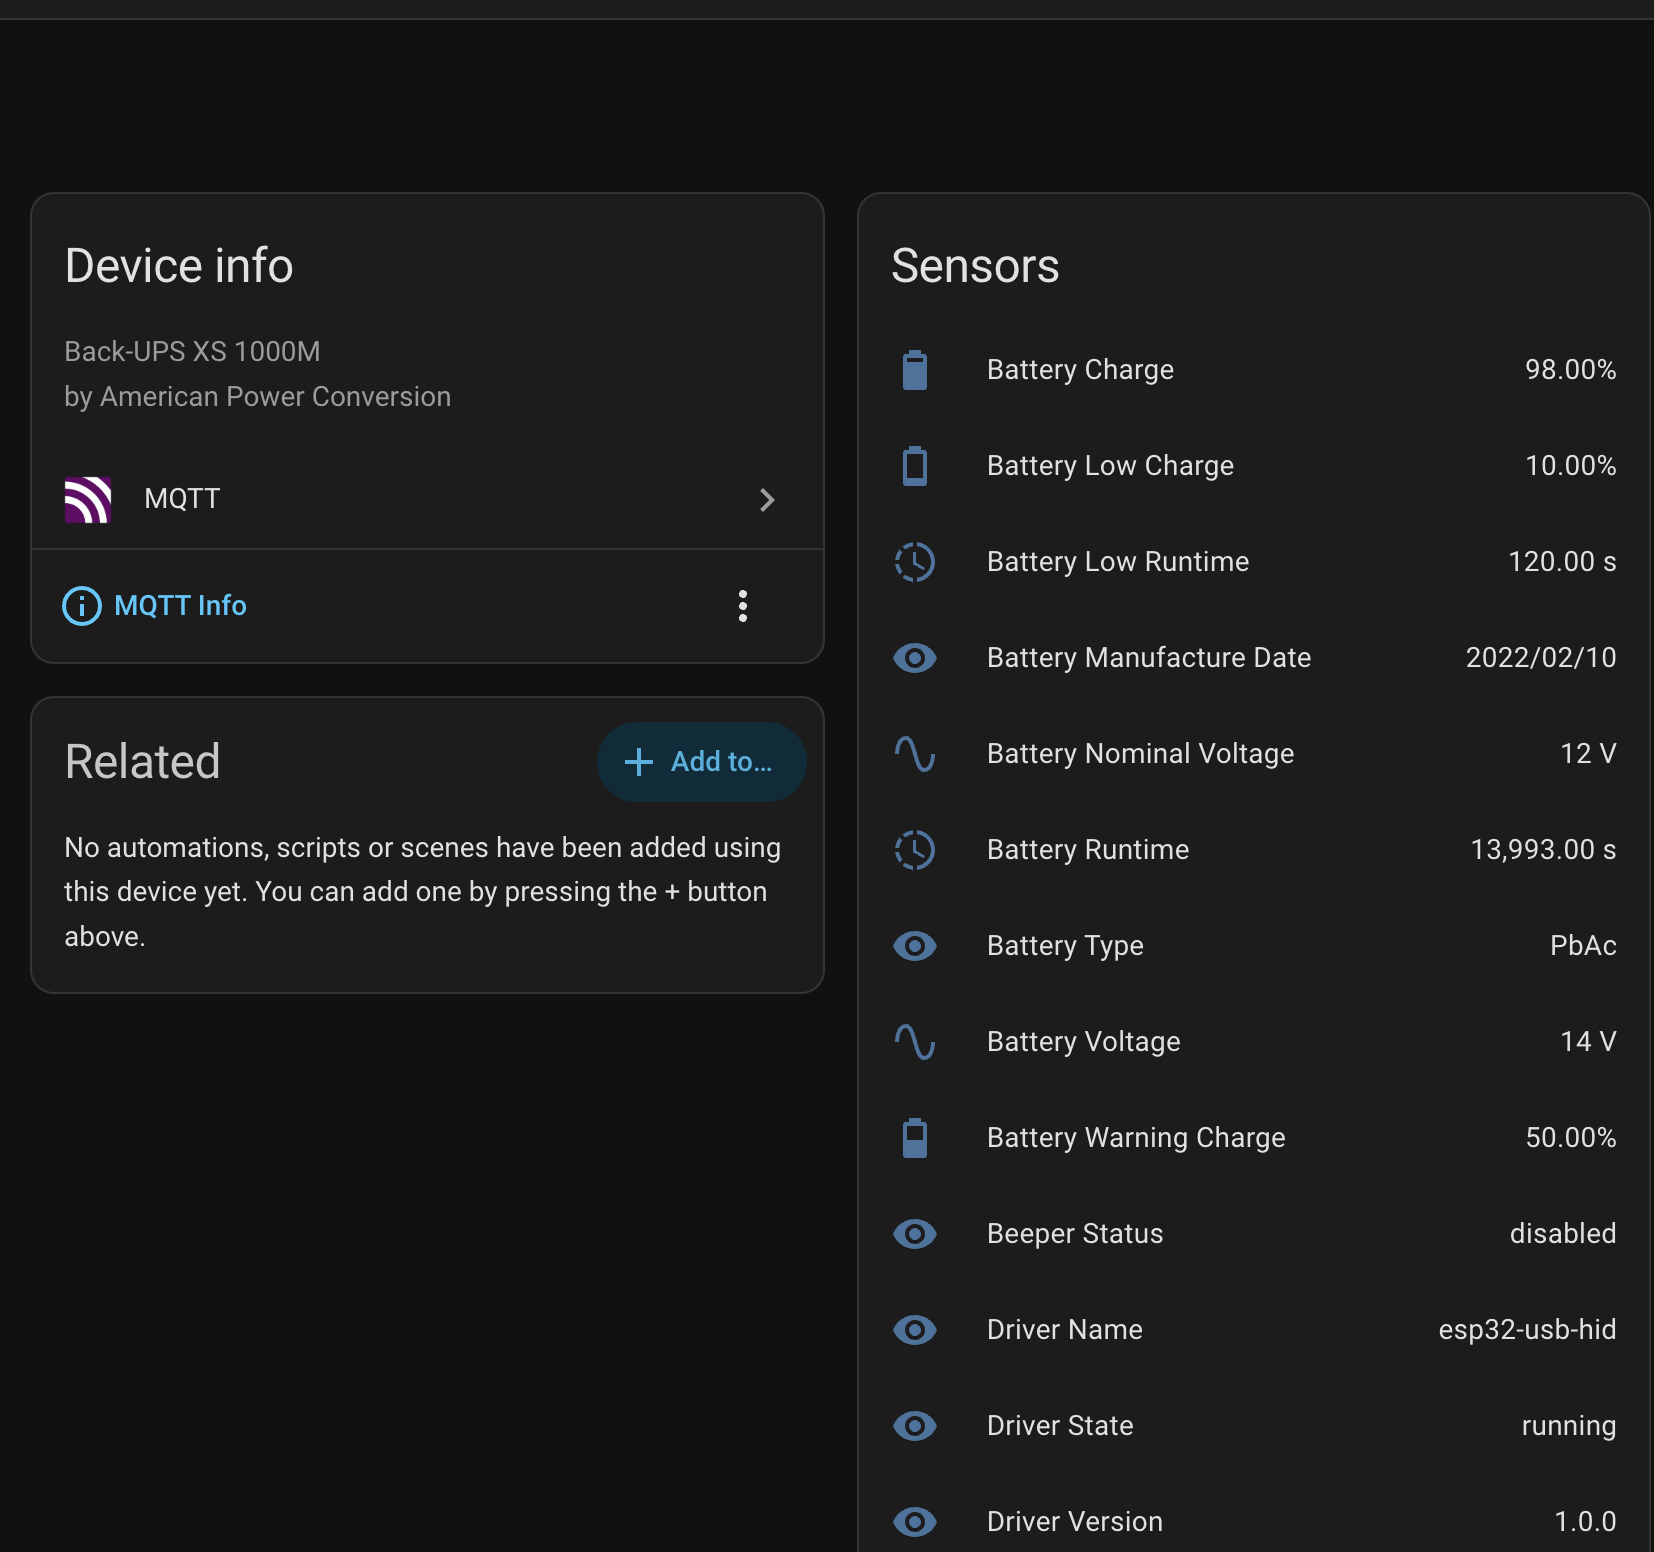Screen dimensions: 1654x1552
Task: Open Battery Manufacture Date sensor entry
Action: (x=1254, y=658)
